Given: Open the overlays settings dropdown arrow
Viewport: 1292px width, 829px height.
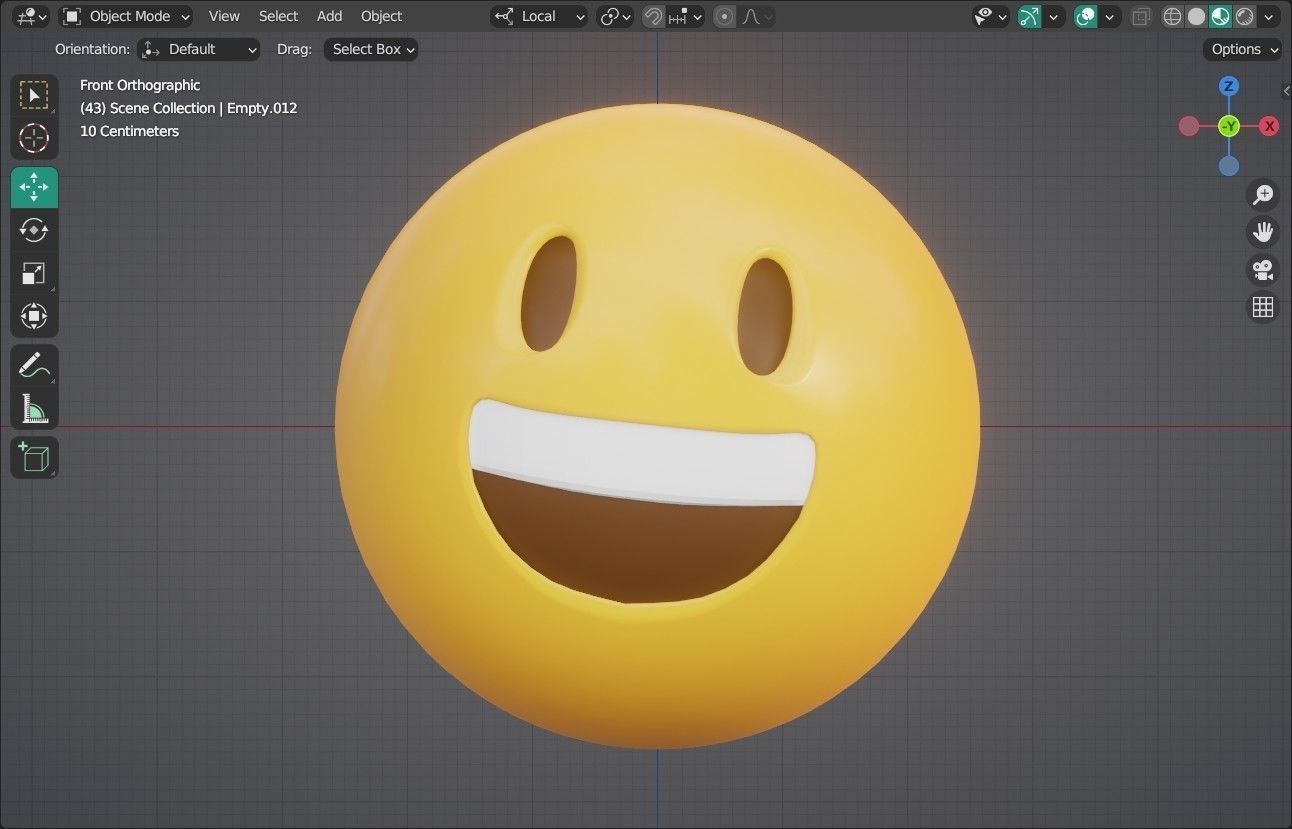Looking at the screenshot, I should click(1109, 16).
